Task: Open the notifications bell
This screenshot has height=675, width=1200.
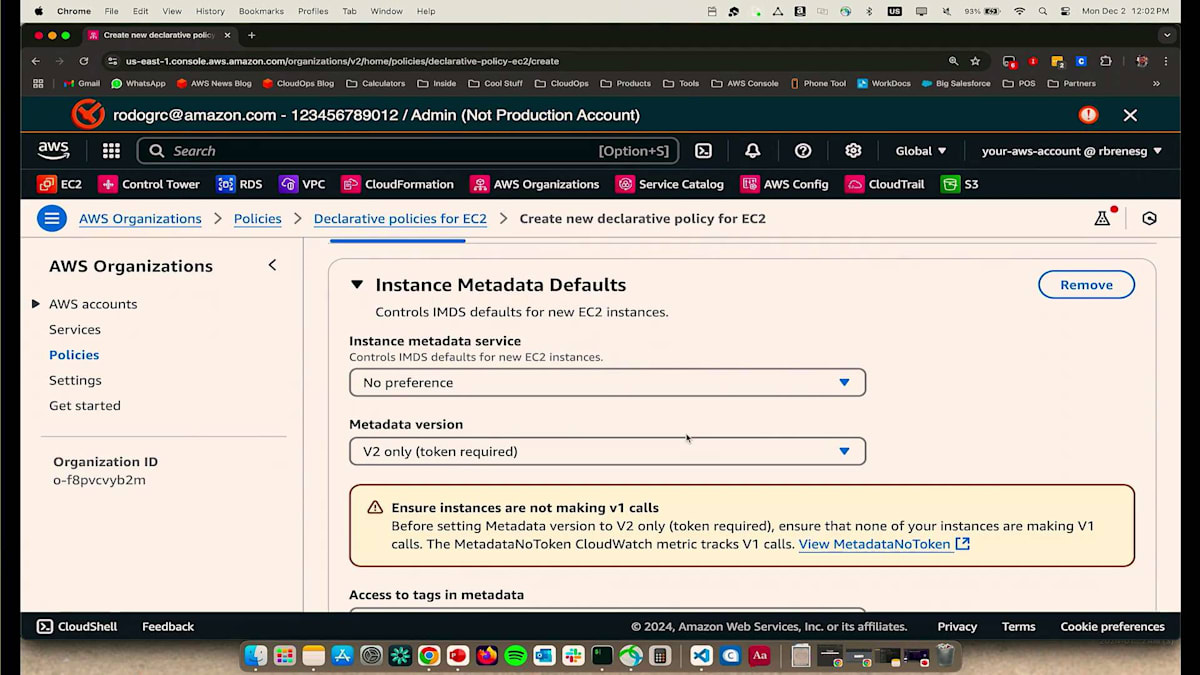Action: (x=753, y=151)
